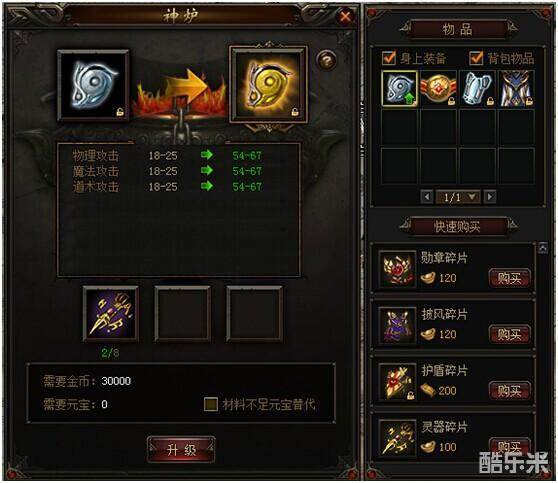
Task: Select the silver shield equipment in inventory
Action: 400,88
